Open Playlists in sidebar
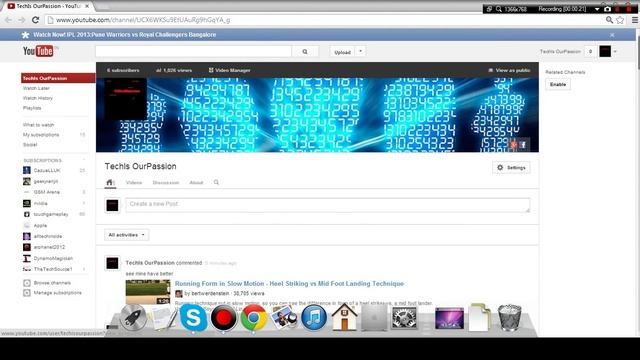The image size is (640, 360). pyautogui.click(x=32, y=108)
